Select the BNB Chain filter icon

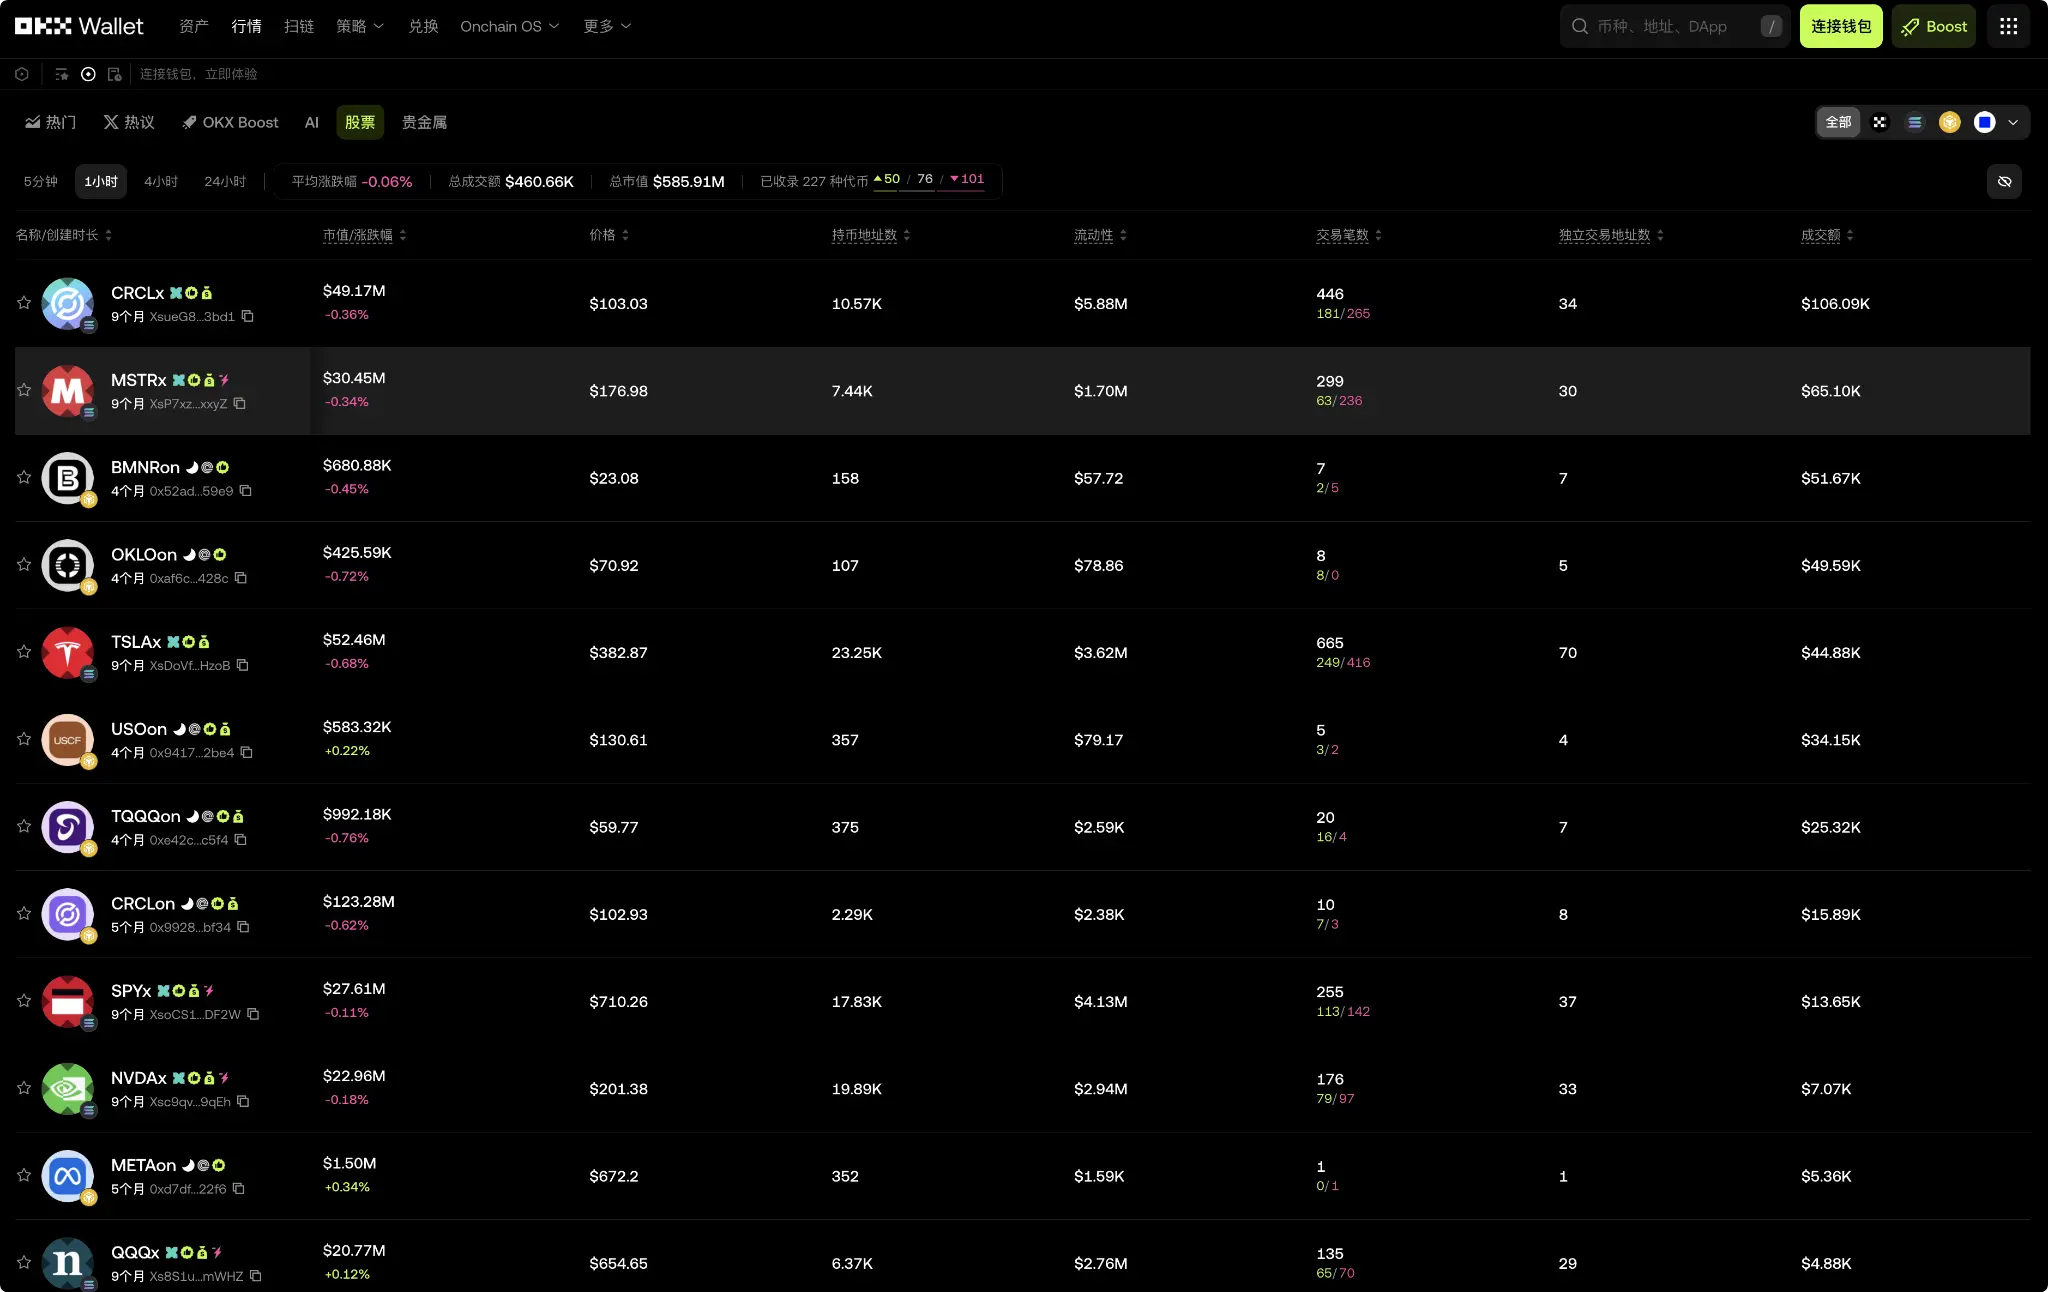click(x=1949, y=122)
